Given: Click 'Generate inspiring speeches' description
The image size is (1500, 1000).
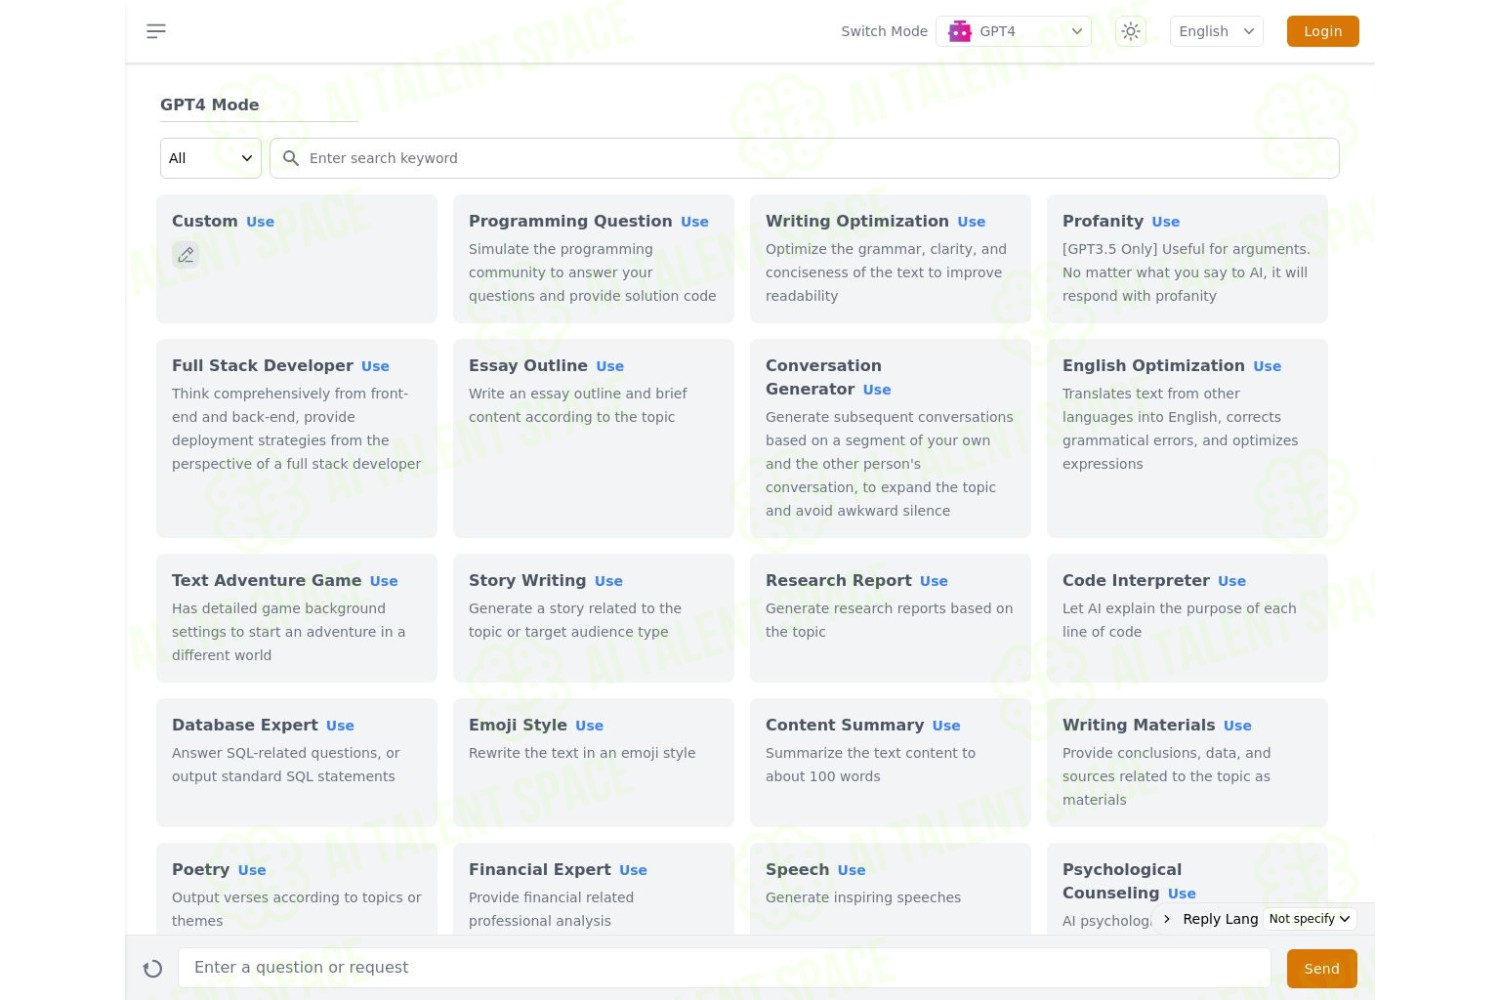Looking at the screenshot, I should [x=863, y=898].
